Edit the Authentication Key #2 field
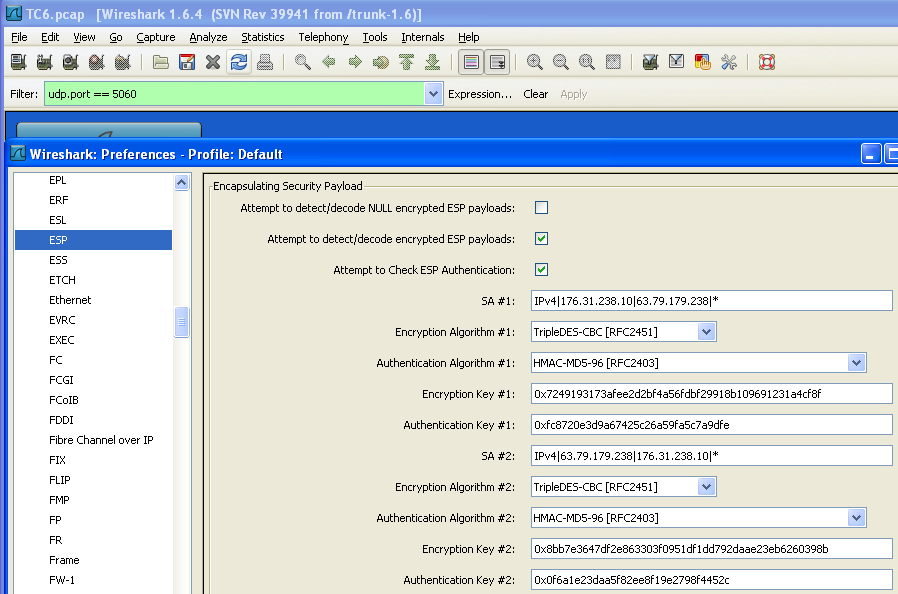The width and height of the screenshot is (898, 594). [x=711, y=580]
